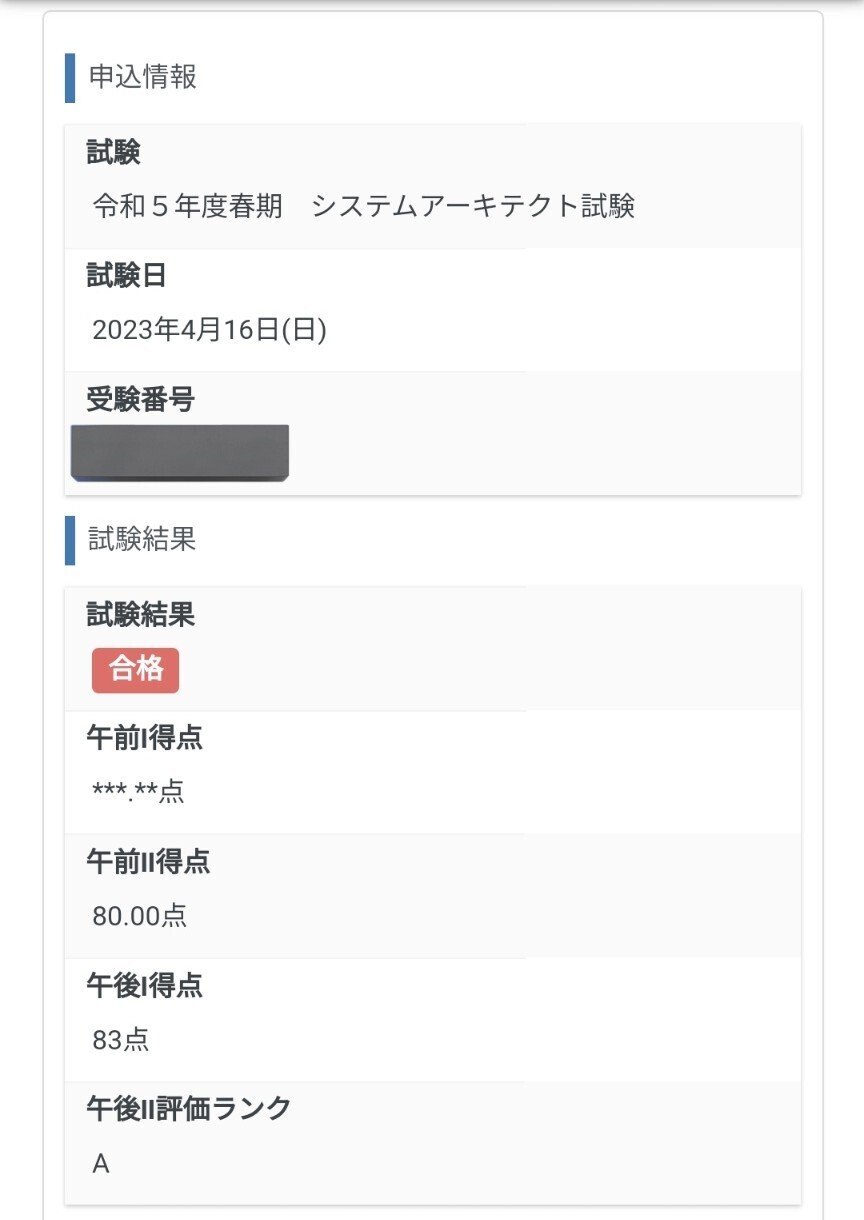Click the exam date 2023年4月16日(日)
The image size is (864, 1220).
click(x=209, y=330)
